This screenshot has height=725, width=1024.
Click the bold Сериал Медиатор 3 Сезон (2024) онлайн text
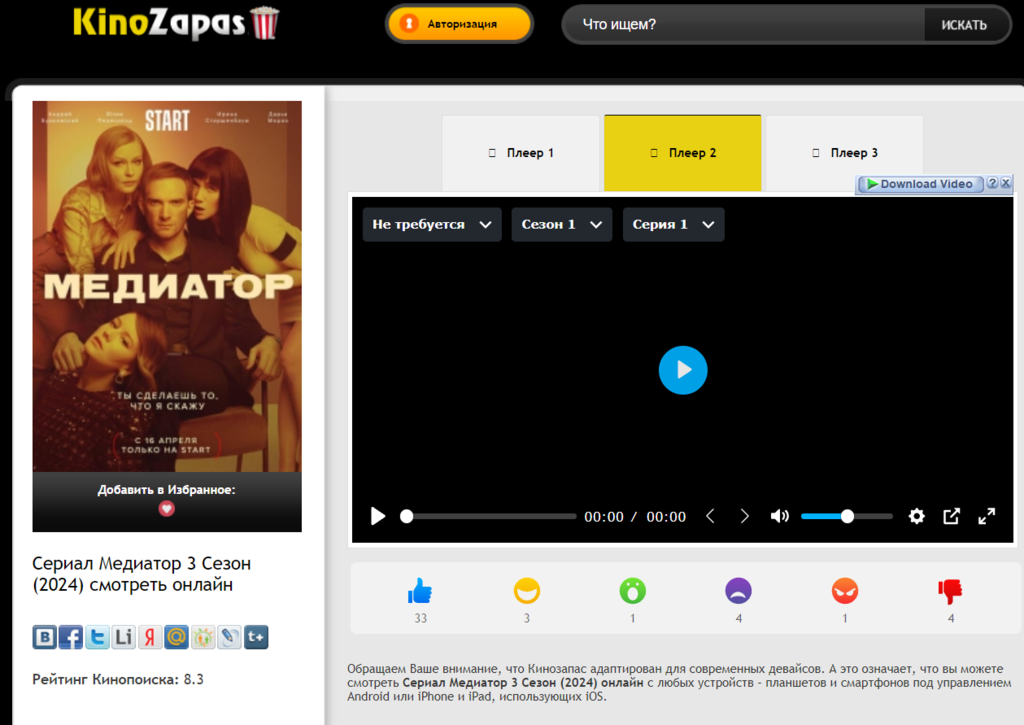click(522, 683)
